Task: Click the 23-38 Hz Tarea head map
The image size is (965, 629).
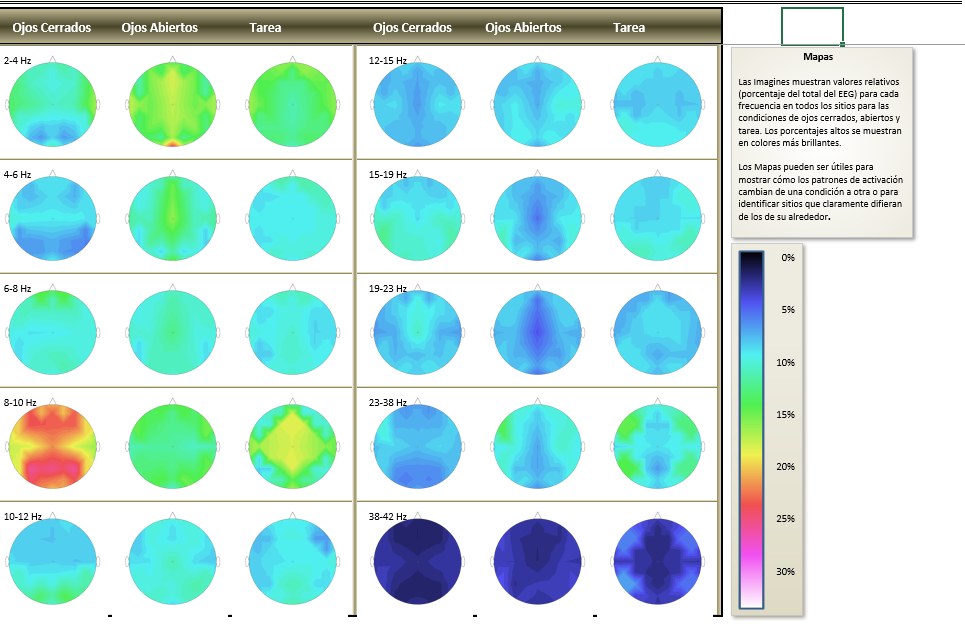Action: (x=657, y=446)
